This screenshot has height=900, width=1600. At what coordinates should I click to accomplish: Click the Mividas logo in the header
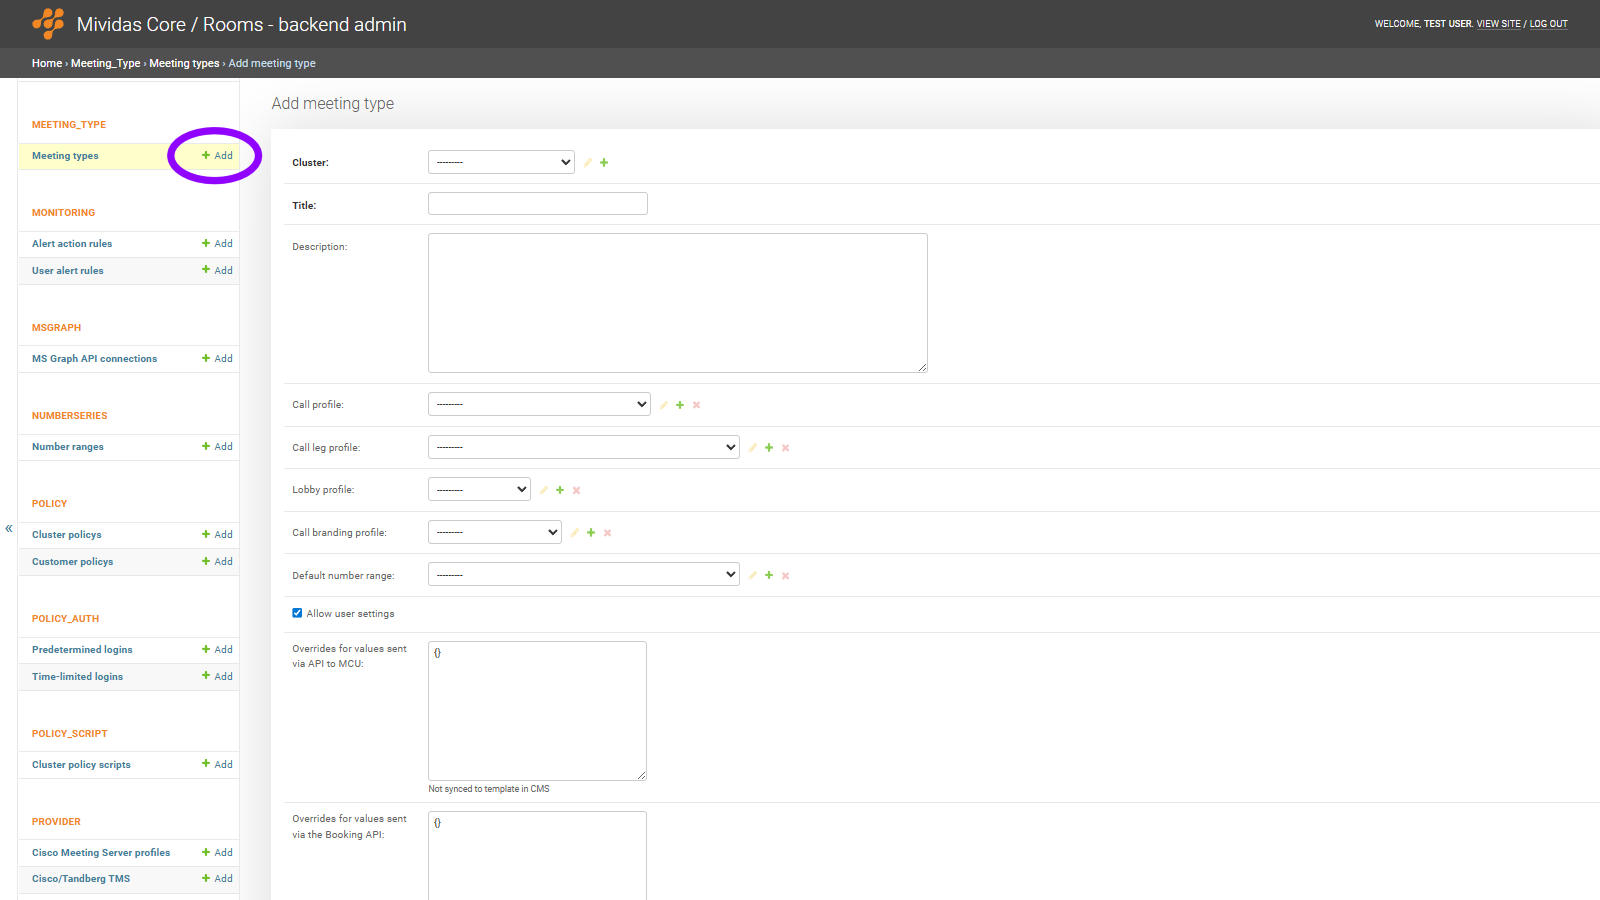48,24
